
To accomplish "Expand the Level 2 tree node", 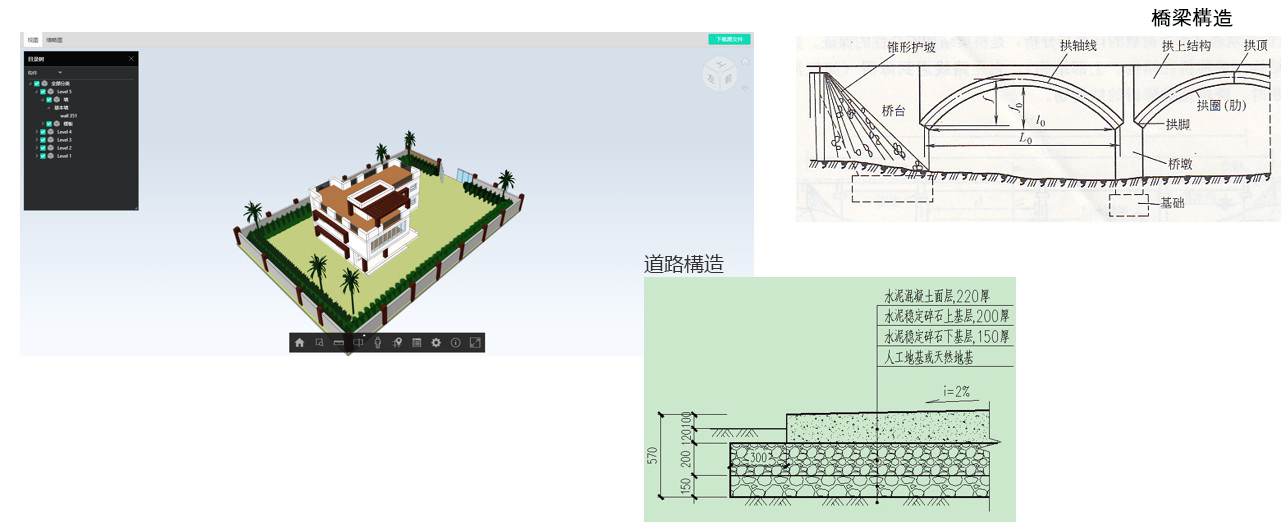I will point(36,148).
